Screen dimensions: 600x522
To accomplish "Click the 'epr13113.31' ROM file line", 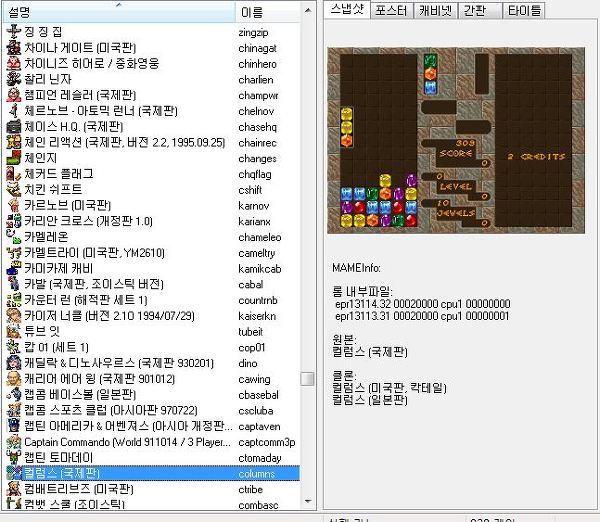I will 422,316.
